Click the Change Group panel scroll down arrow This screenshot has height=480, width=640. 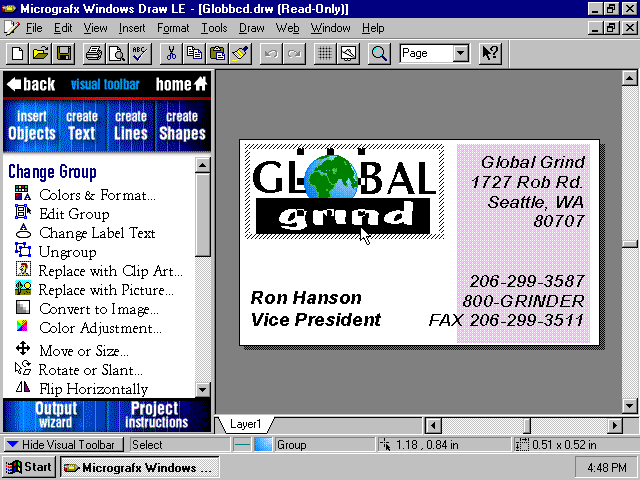coord(202,389)
